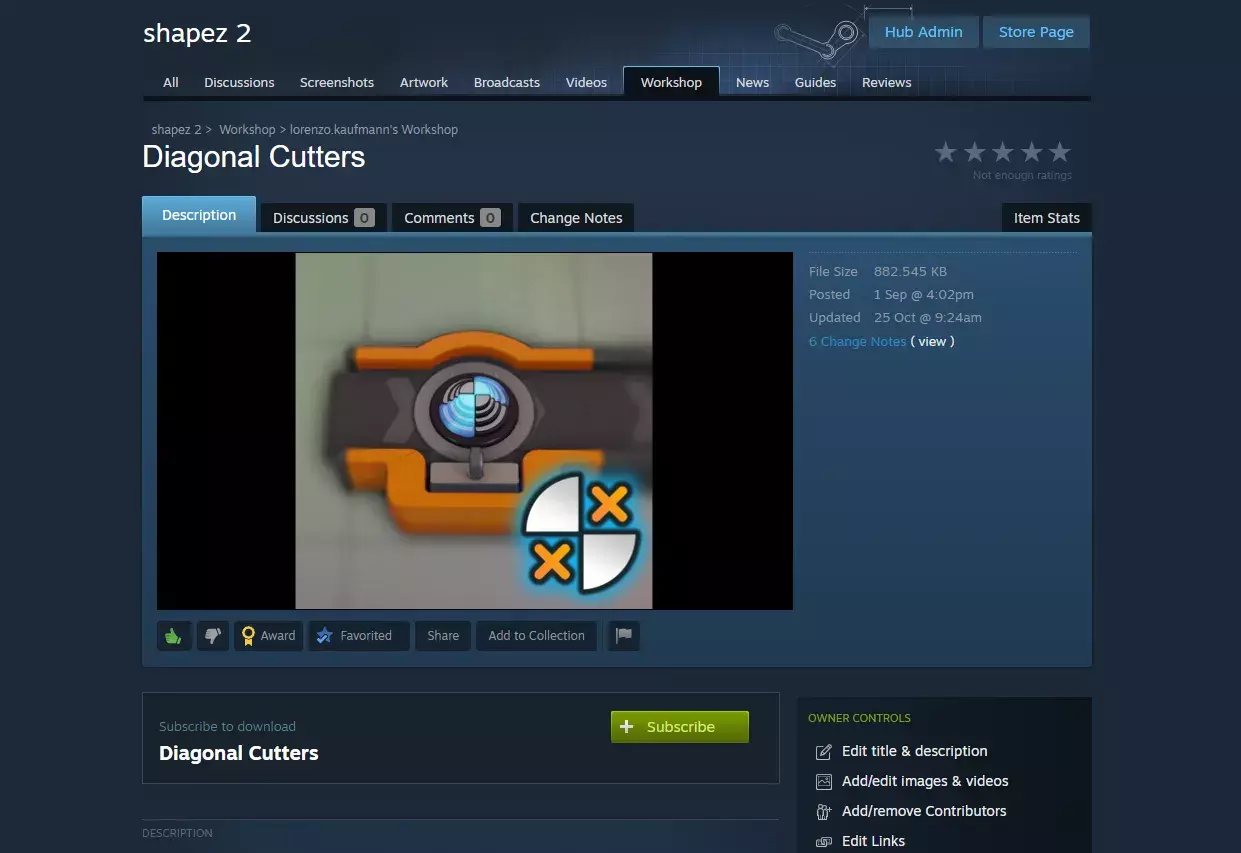Click Edit title & description
1241x853 pixels.
[914, 751]
